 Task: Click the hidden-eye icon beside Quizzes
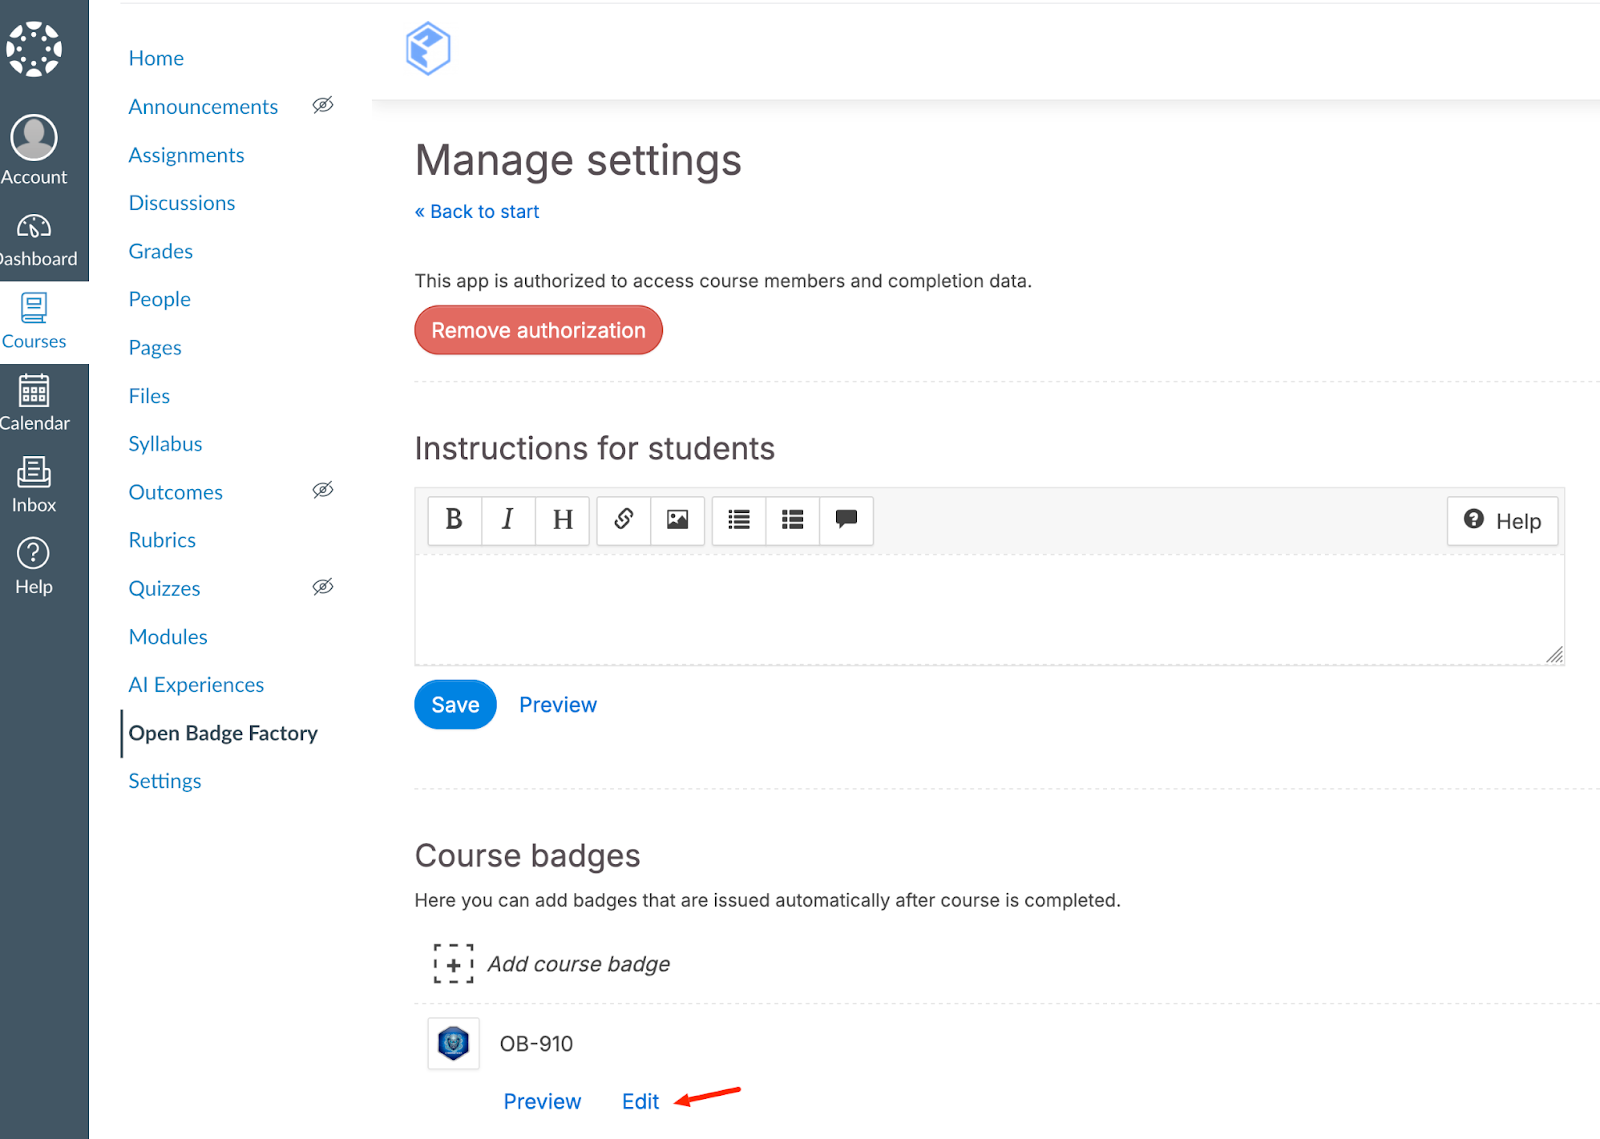322,587
